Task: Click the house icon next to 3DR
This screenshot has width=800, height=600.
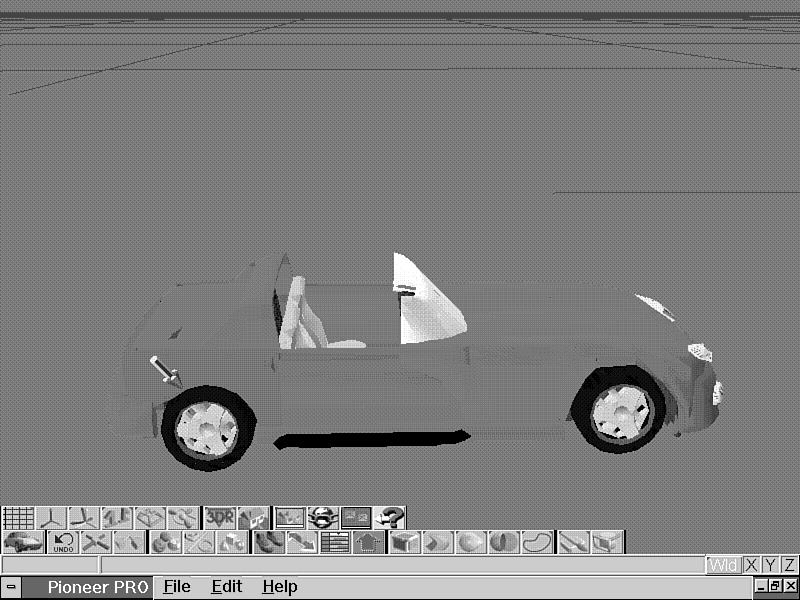Action: (252, 518)
